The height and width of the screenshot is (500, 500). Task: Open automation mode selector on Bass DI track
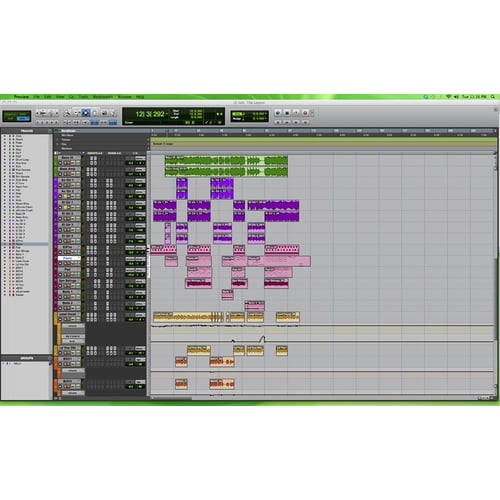(x=78, y=163)
